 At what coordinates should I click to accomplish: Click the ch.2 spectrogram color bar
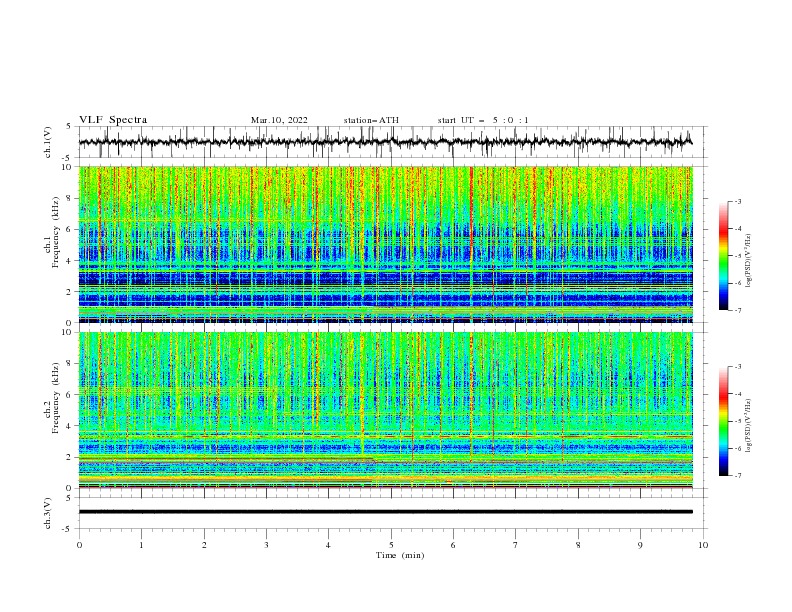[723, 421]
